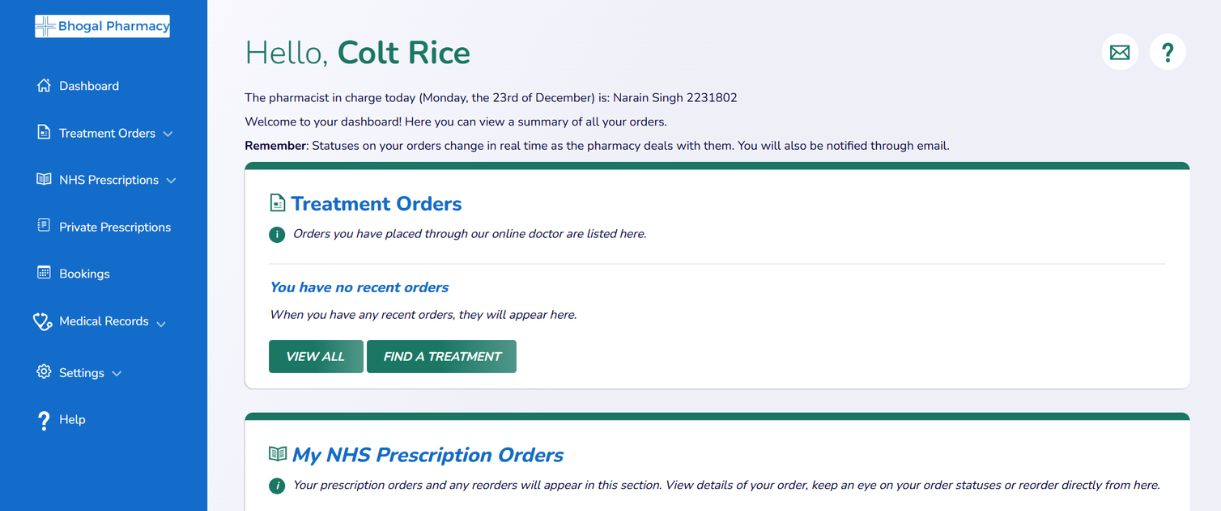Click the Treatment Orders info icon
The width and height of the screenshot is (1221, 511).
tap(277, 234)
